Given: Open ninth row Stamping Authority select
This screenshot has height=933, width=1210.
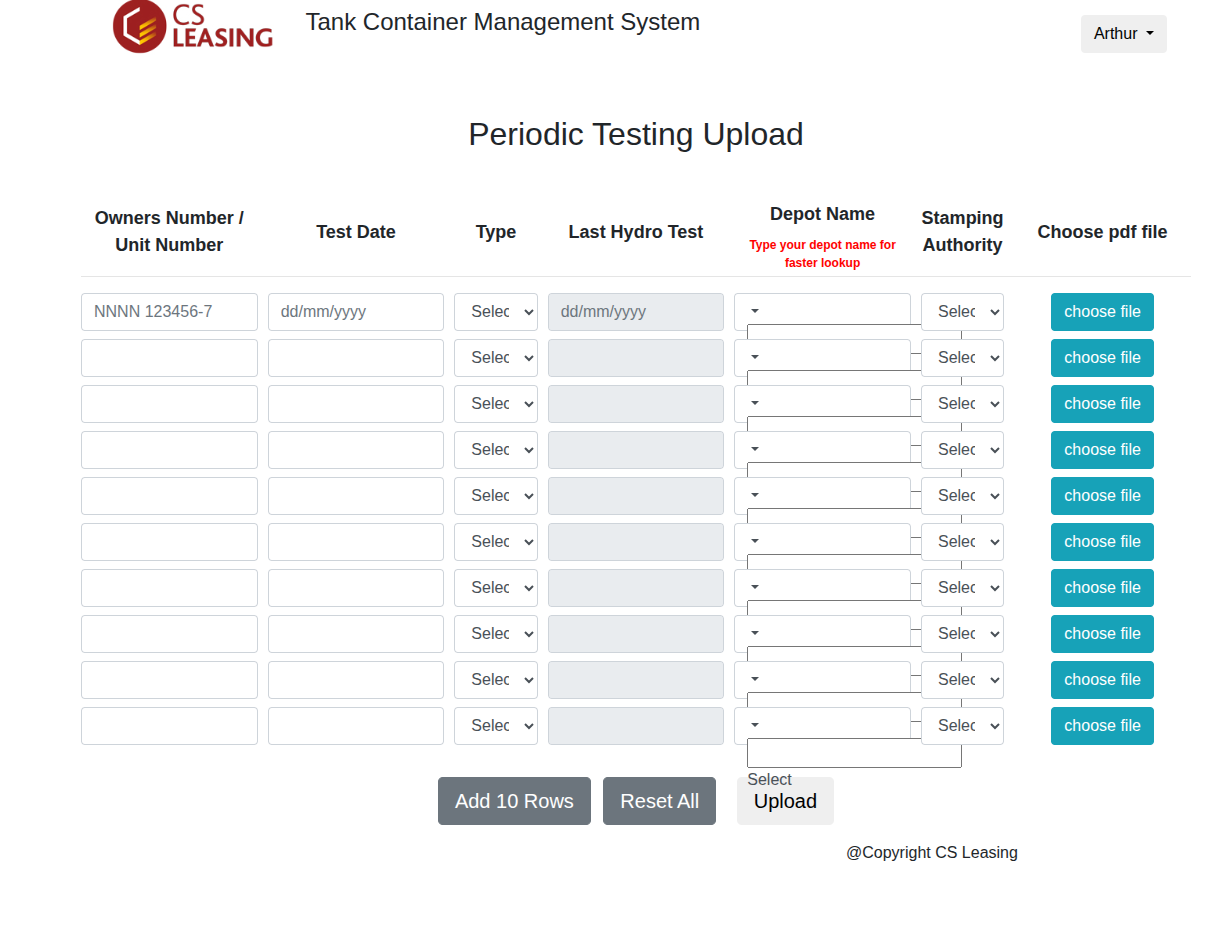Looking at the screenshot, I should coord(962,680).
